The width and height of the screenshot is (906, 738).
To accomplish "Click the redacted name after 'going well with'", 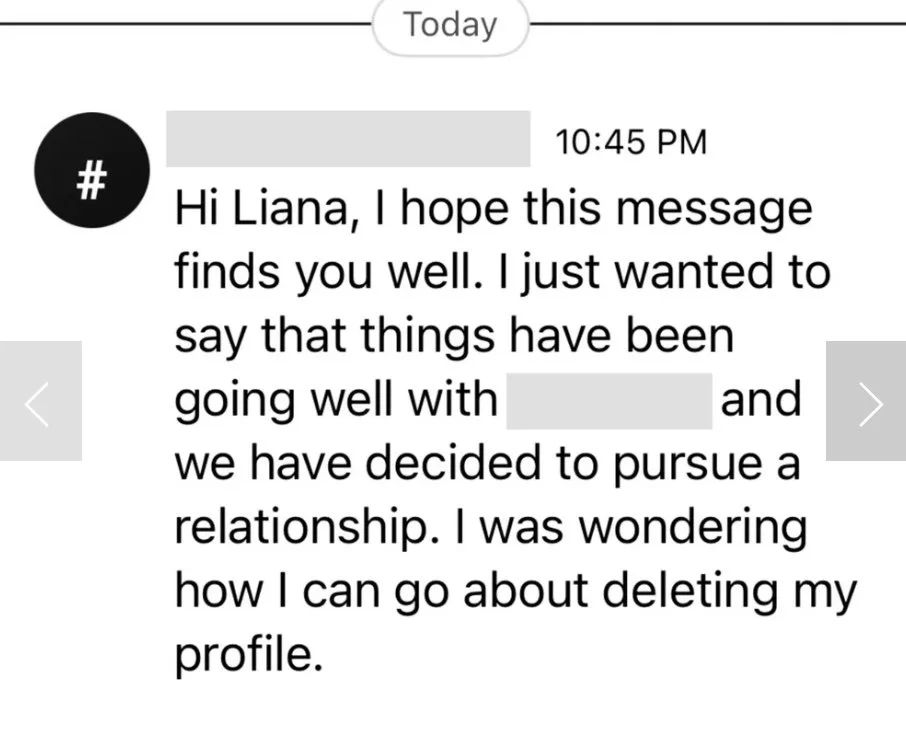I will tap(609, 401).
